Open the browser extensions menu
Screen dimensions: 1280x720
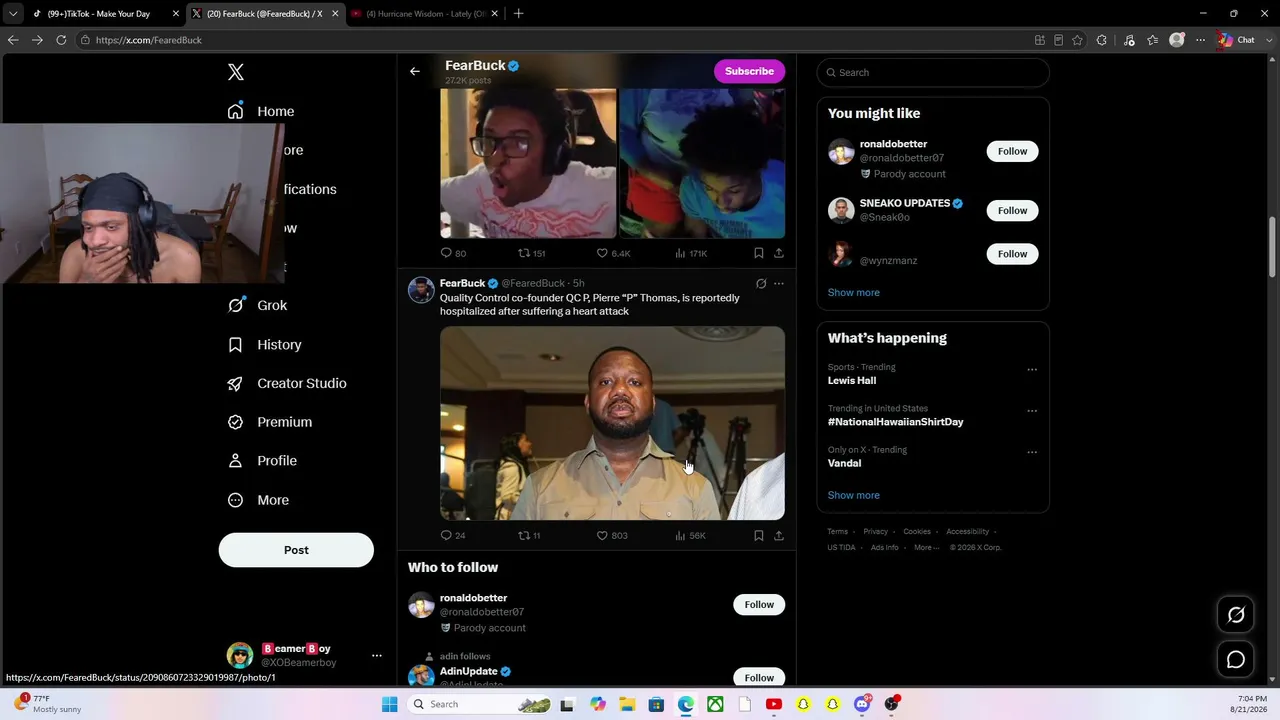[x=1102, y=40]
